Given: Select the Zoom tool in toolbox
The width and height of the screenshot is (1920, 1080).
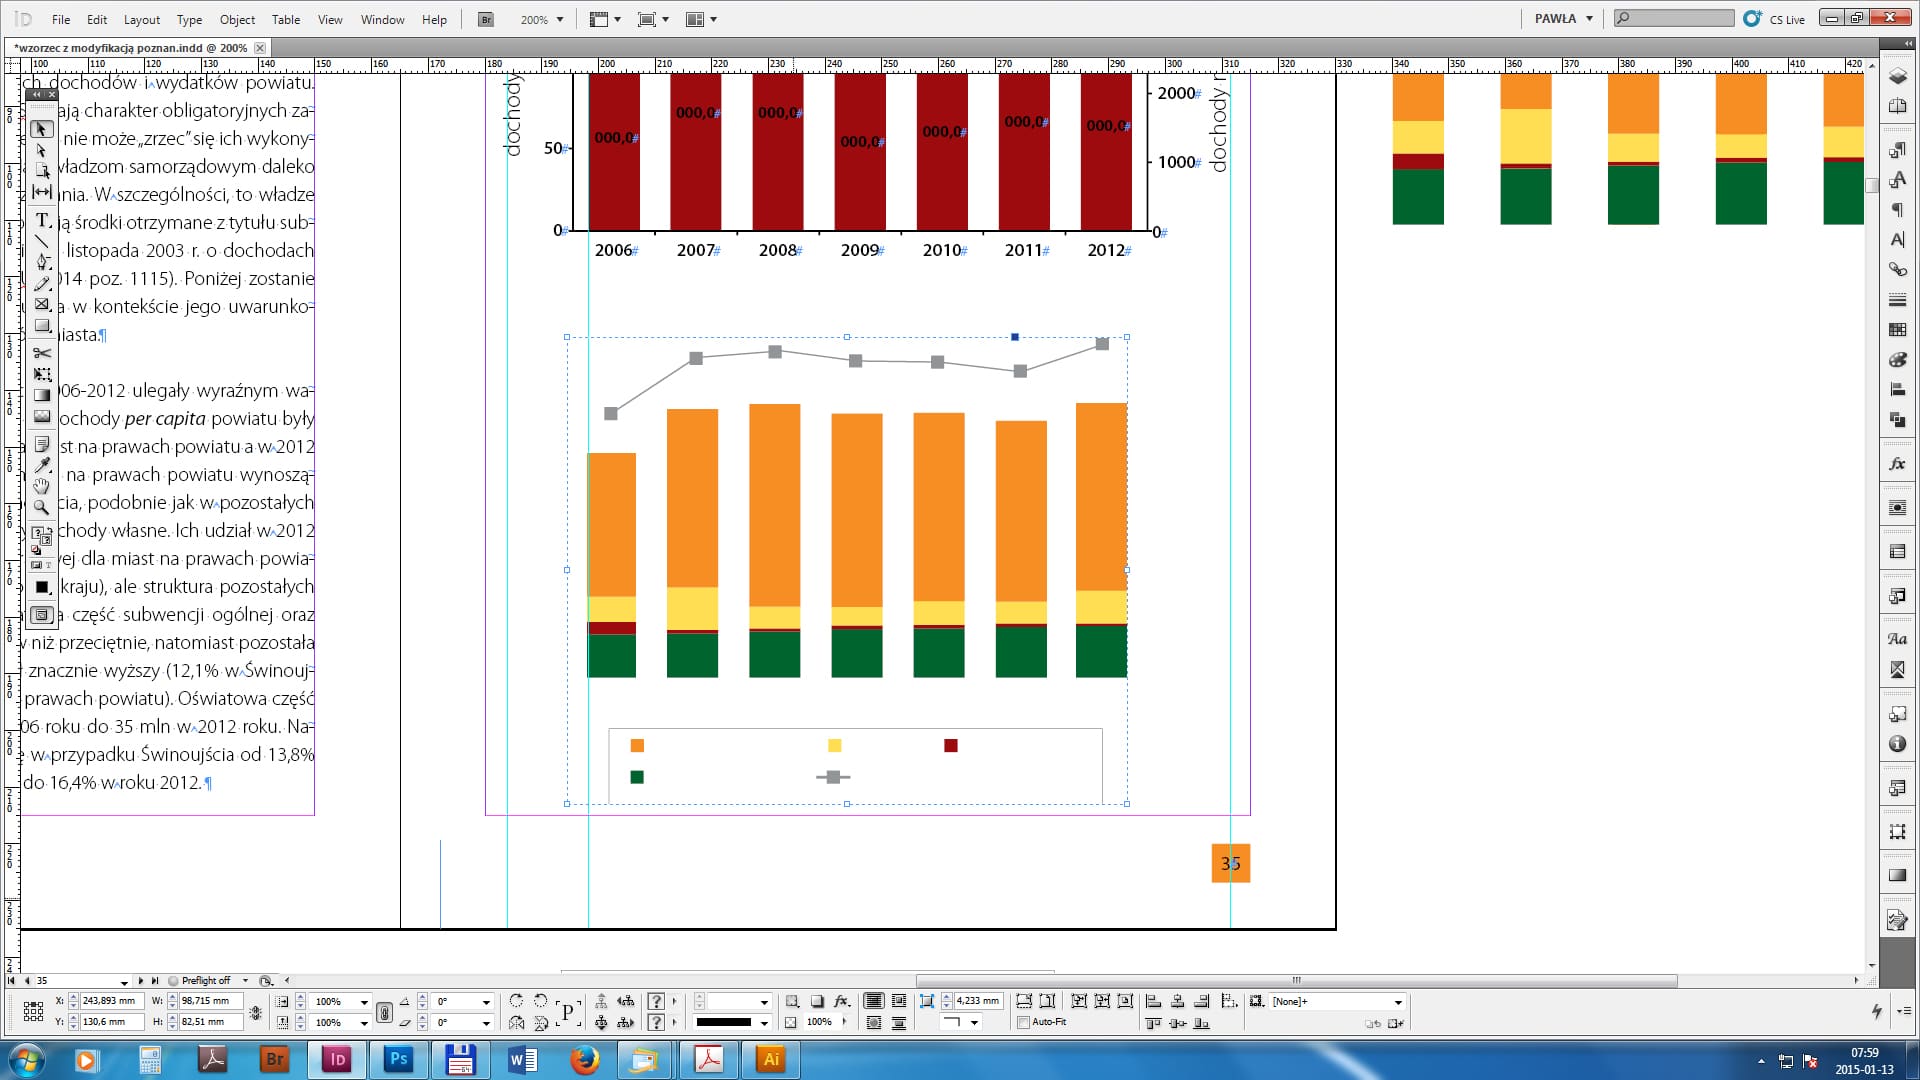Looking at the screenshot, I should 42,508.
